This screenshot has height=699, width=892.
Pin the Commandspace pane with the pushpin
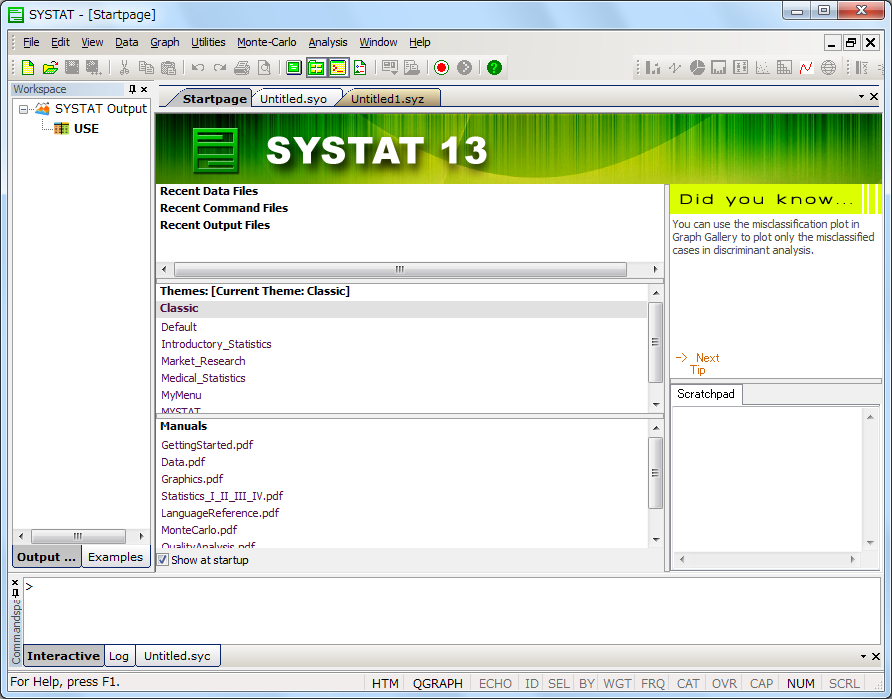(x=15, y=593)
